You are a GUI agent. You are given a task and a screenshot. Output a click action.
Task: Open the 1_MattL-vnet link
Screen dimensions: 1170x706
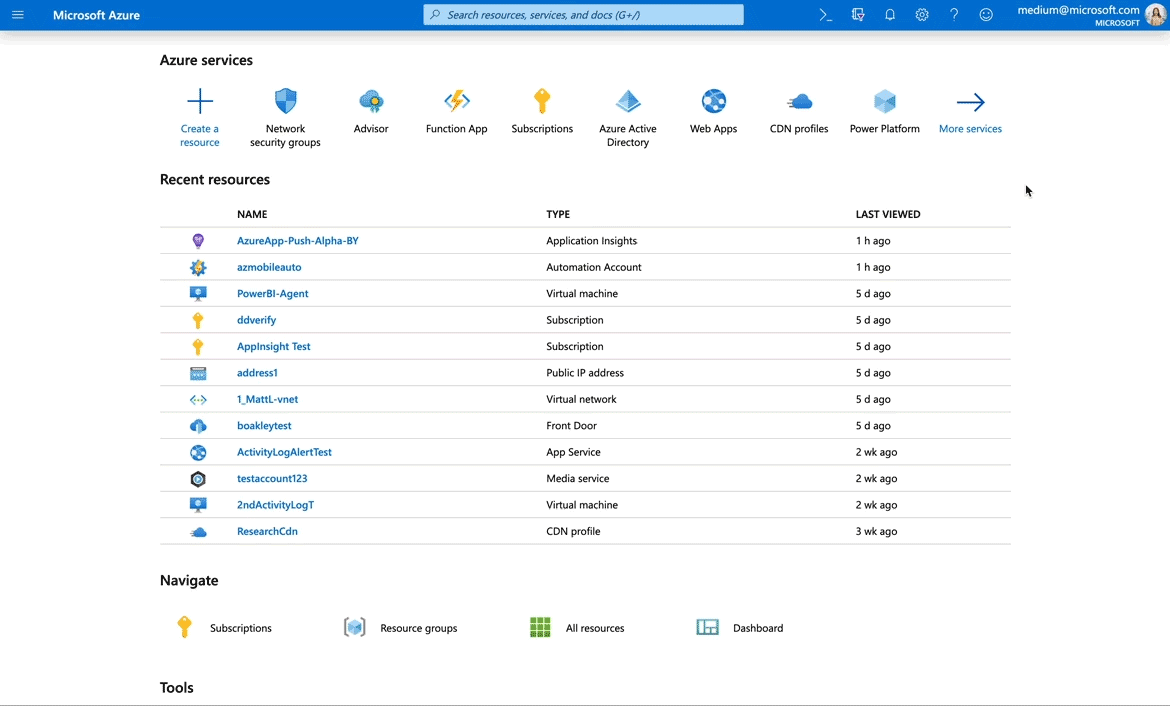pos(267,399)
